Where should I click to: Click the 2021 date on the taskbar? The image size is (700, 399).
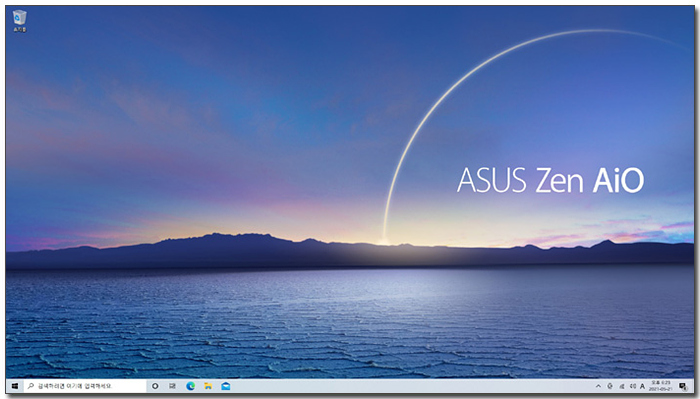click(661, 389)
